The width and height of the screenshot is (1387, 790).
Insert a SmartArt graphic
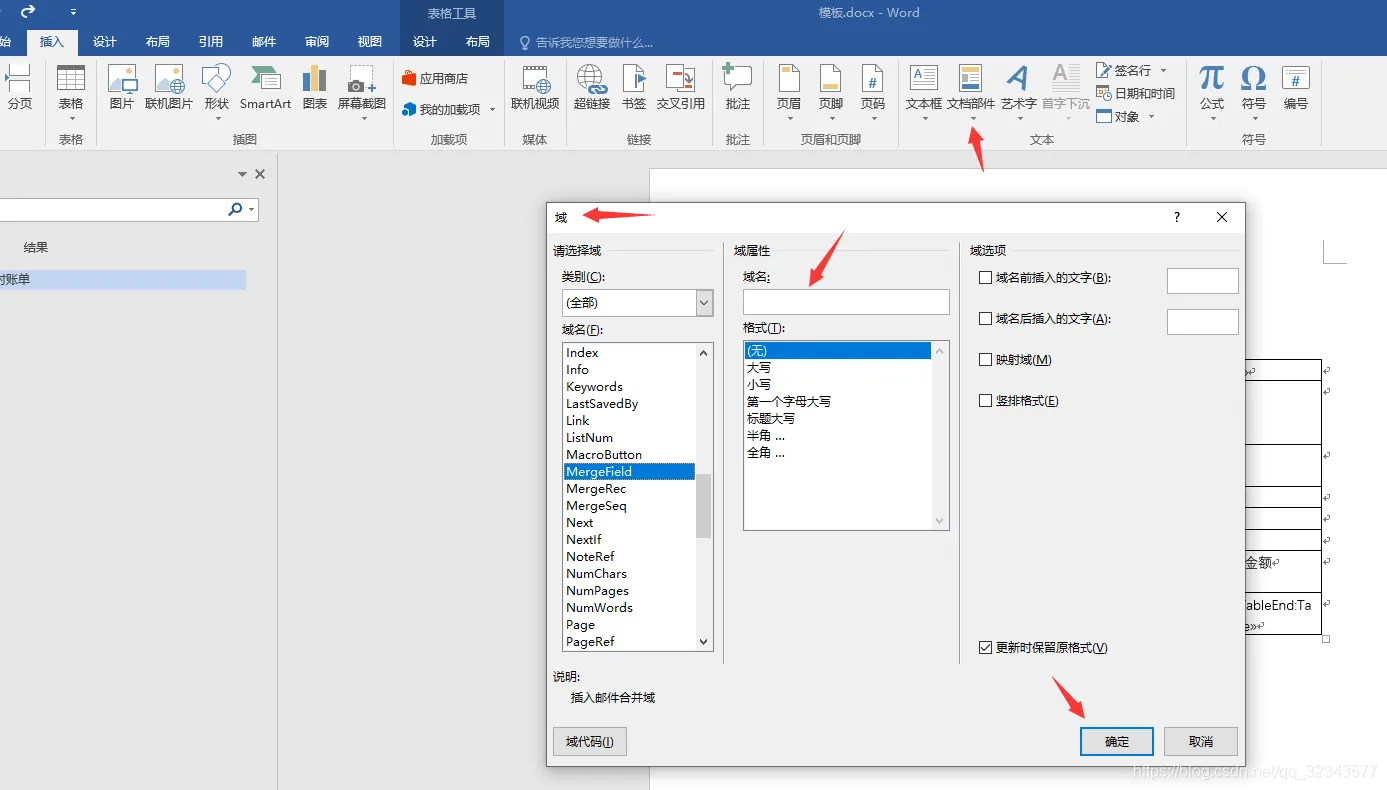[265, 88]
